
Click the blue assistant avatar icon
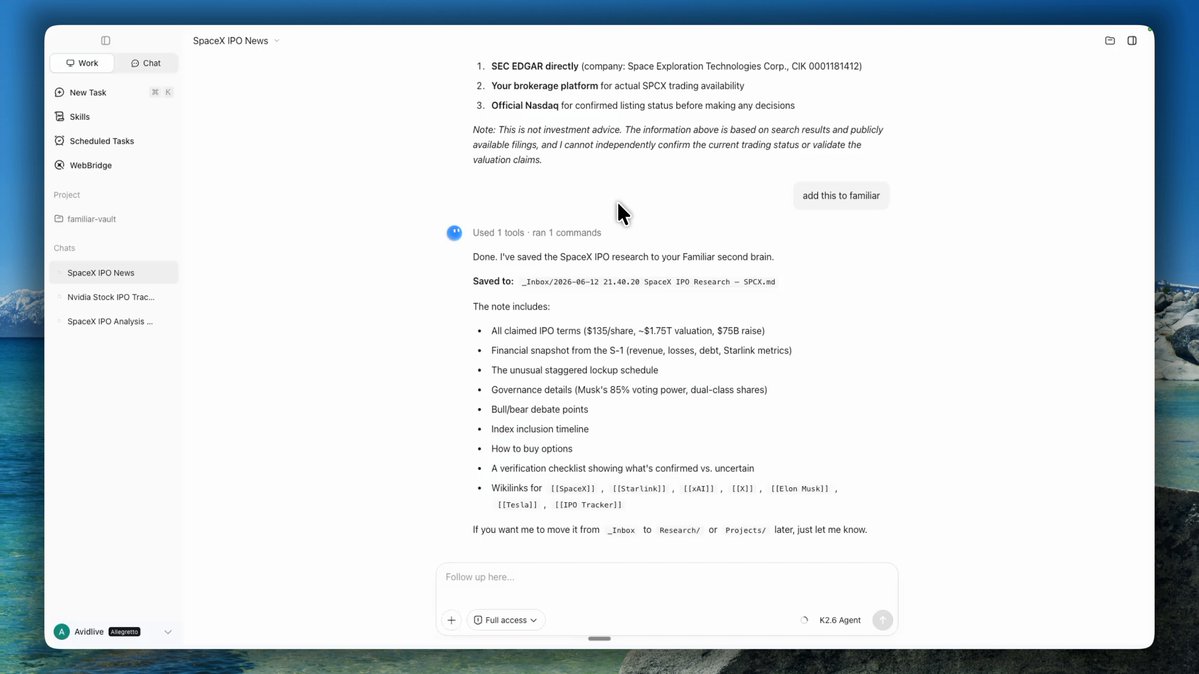click(x=454, y=233)
